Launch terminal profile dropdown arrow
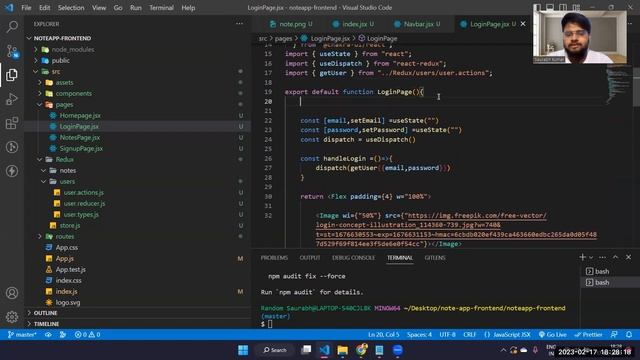Screen dimensions: 640x360 (x=591, y=257)
